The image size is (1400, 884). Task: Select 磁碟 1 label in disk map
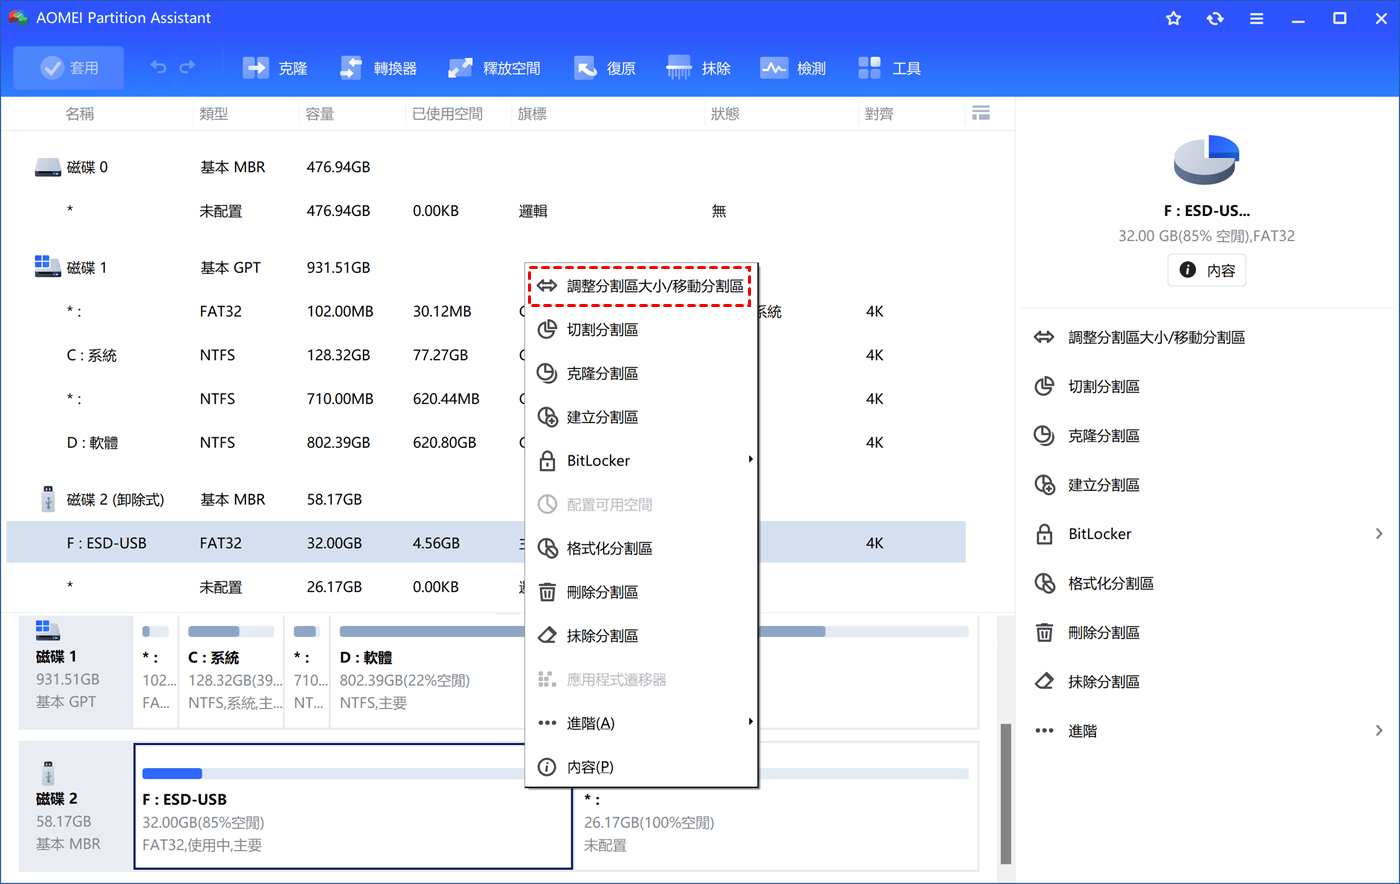click(76, 672)
